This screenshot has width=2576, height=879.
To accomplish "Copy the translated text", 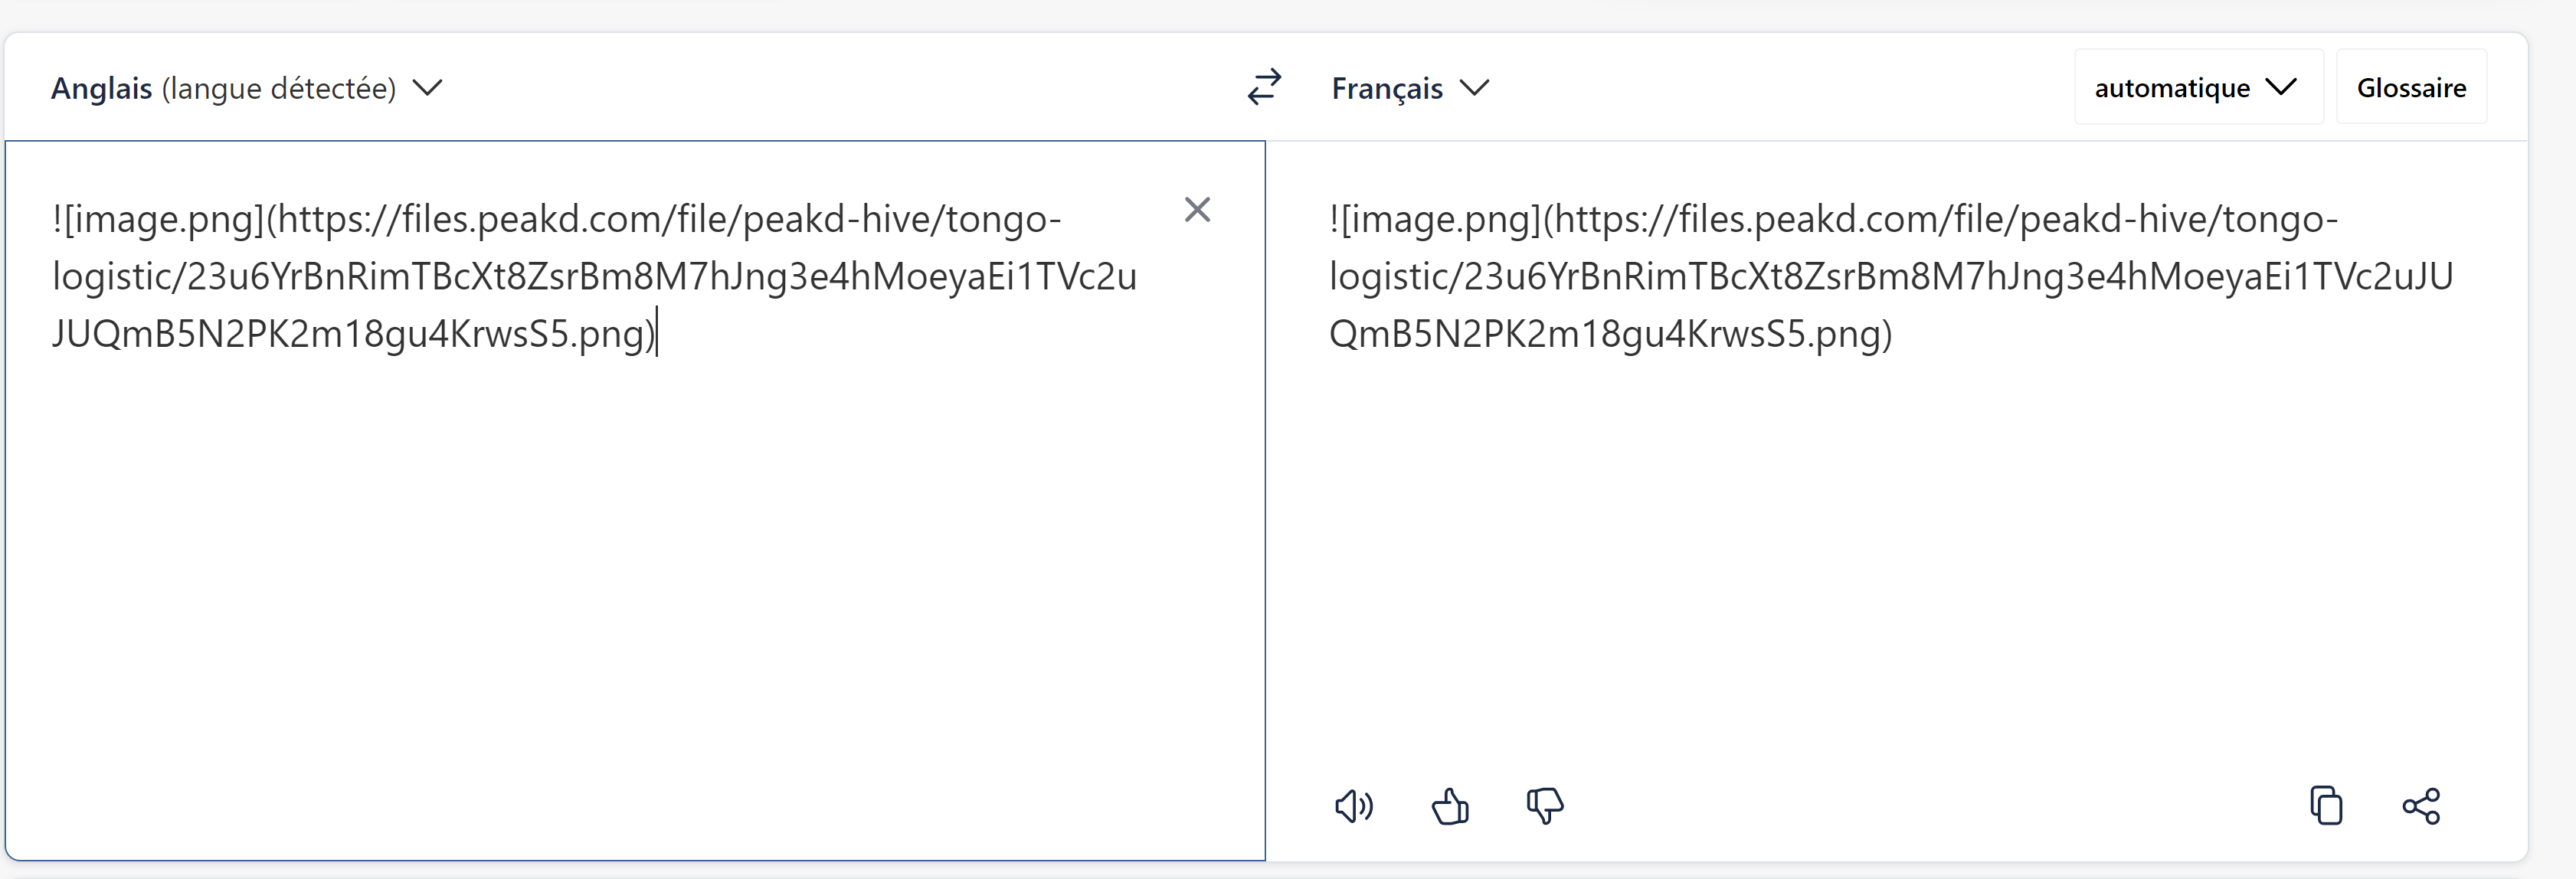I will coord(2326,806).
